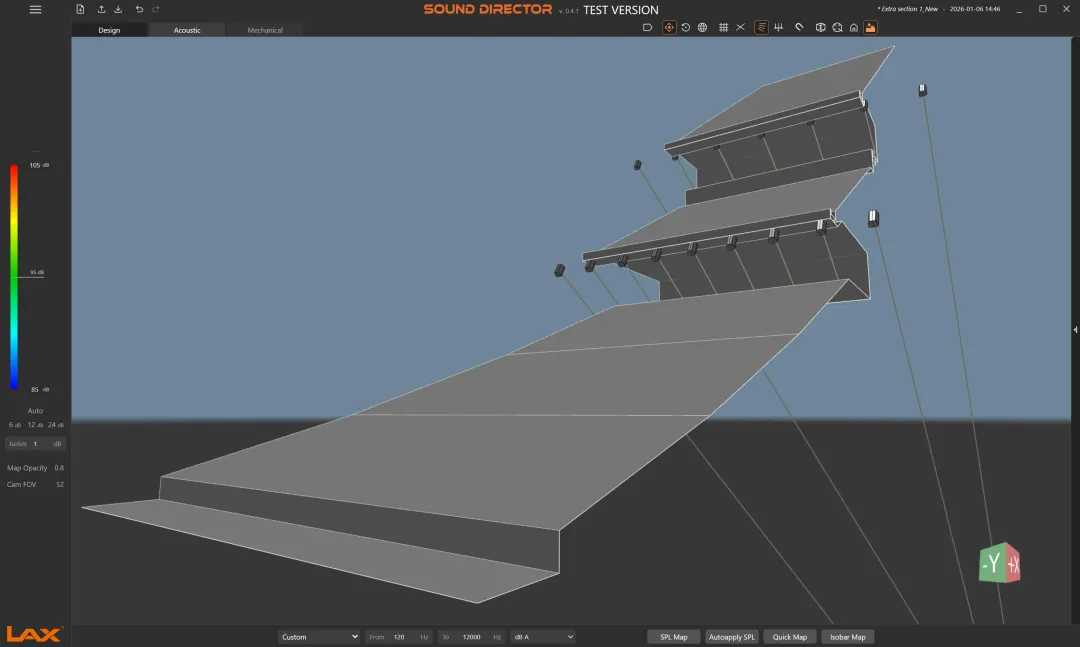The height and width of the screenshot is (647, 1080).
Task: Click the globe icon in toolbar
Action: click(x=703, y=28)
